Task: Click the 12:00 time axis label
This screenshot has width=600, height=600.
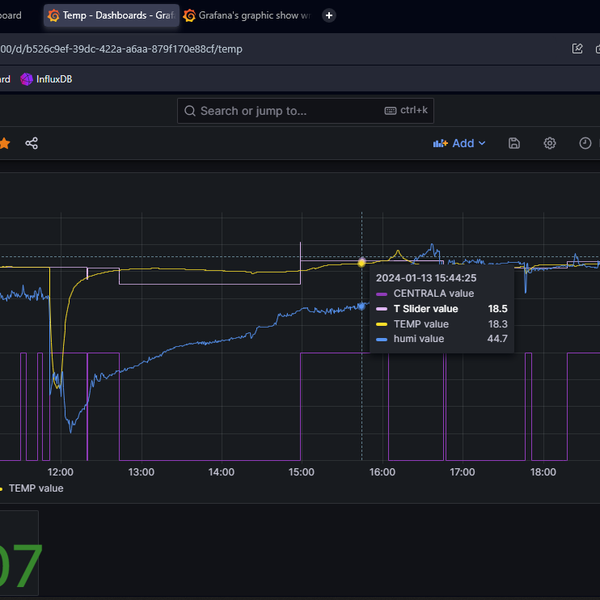Action: (x=60, y=471)
